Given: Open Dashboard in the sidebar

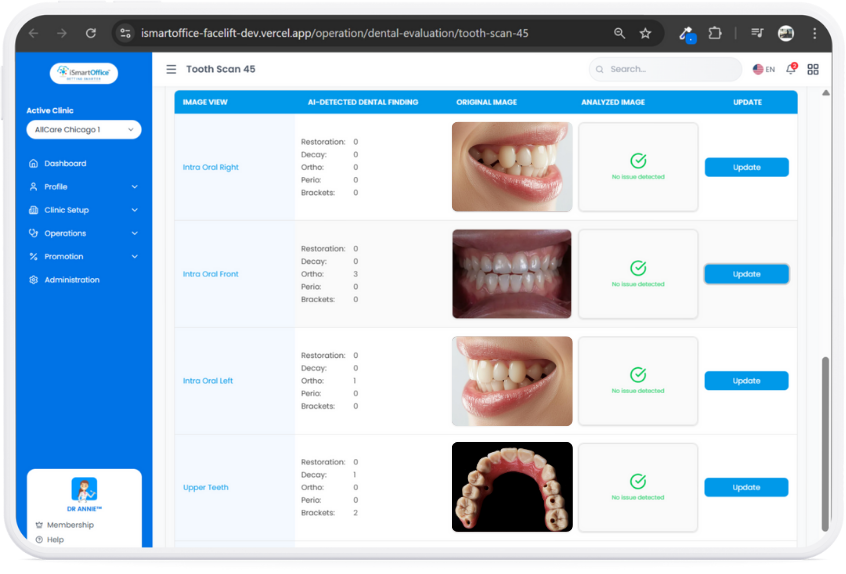Looking at the screenshot, I should click(x=65, y=163).
